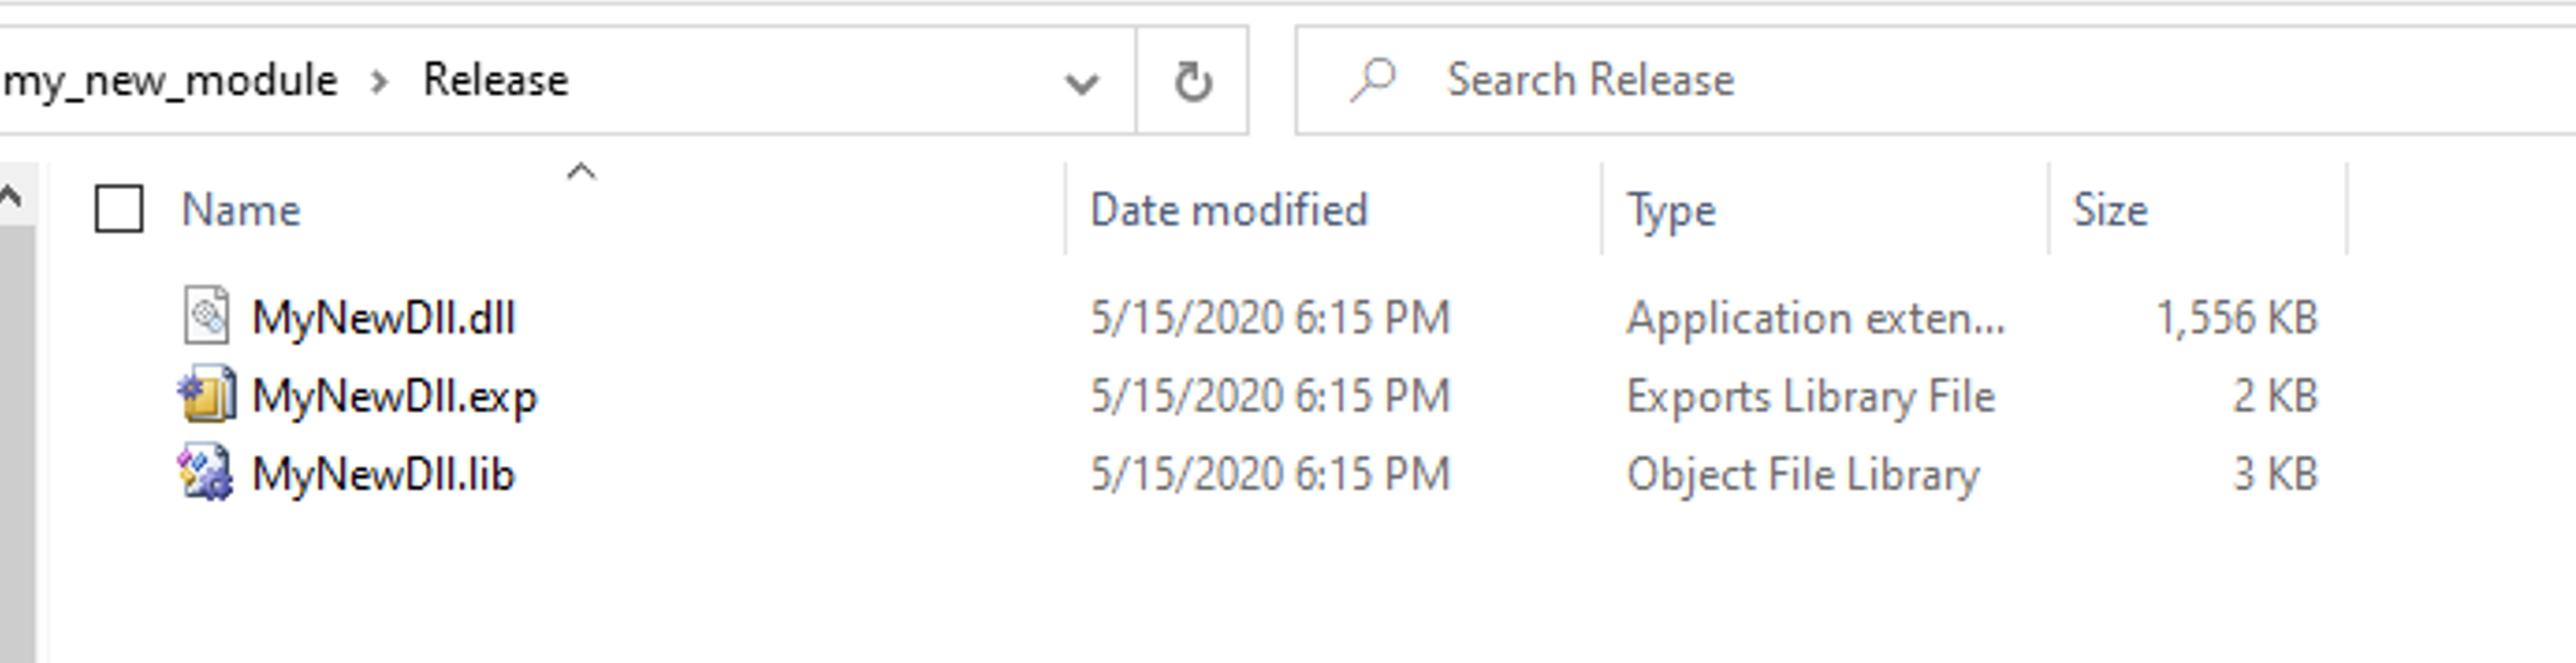This screenshot has width=2576, height=663.
Task: Sort files by Type column
Action: point(1671,210)
